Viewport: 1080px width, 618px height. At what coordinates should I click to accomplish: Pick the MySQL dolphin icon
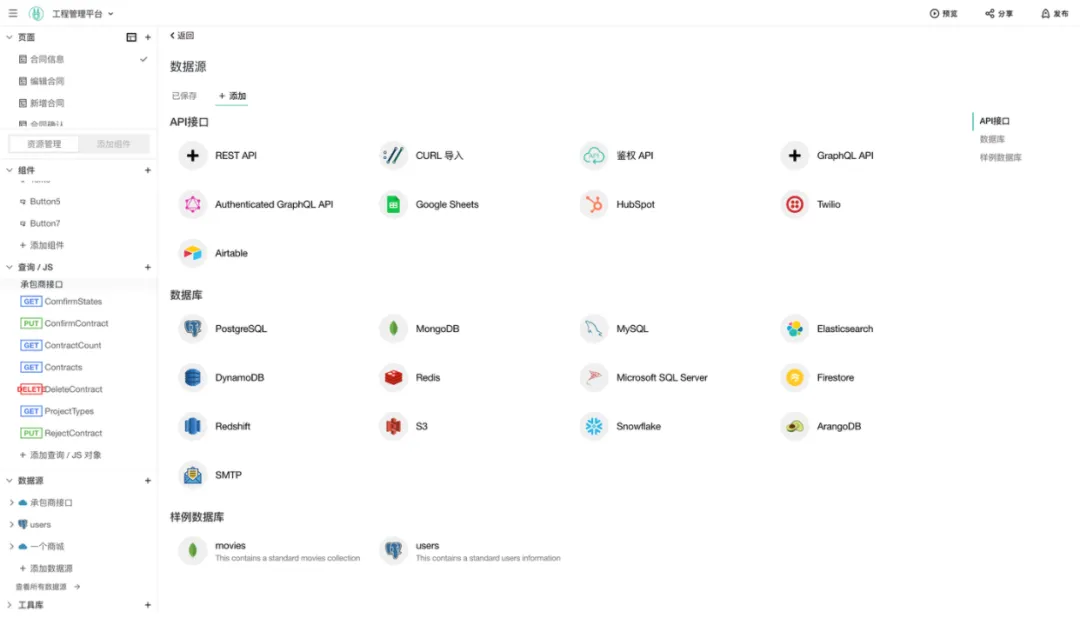(x=594, y=329)
